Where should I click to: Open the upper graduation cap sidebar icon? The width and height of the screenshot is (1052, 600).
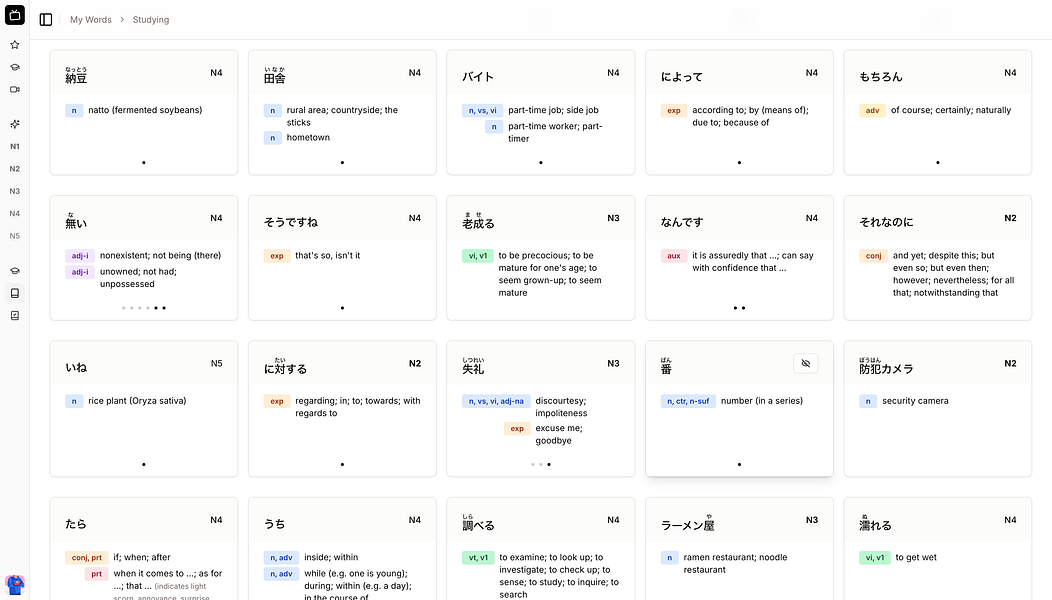15,67
